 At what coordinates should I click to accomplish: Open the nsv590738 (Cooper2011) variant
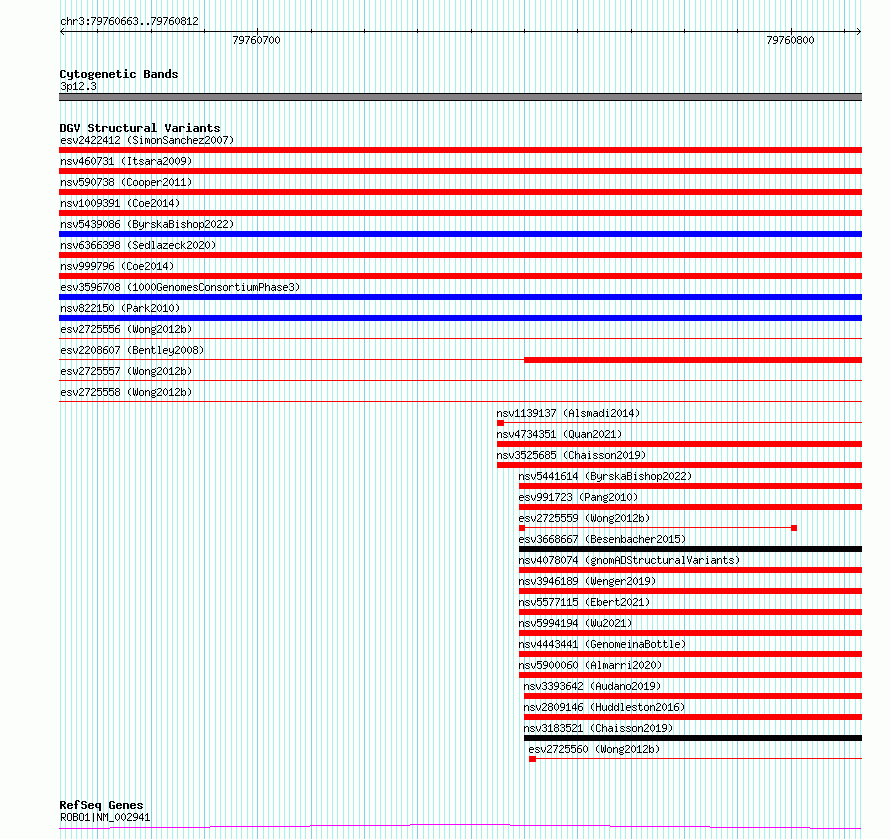[x=126, y=182]
